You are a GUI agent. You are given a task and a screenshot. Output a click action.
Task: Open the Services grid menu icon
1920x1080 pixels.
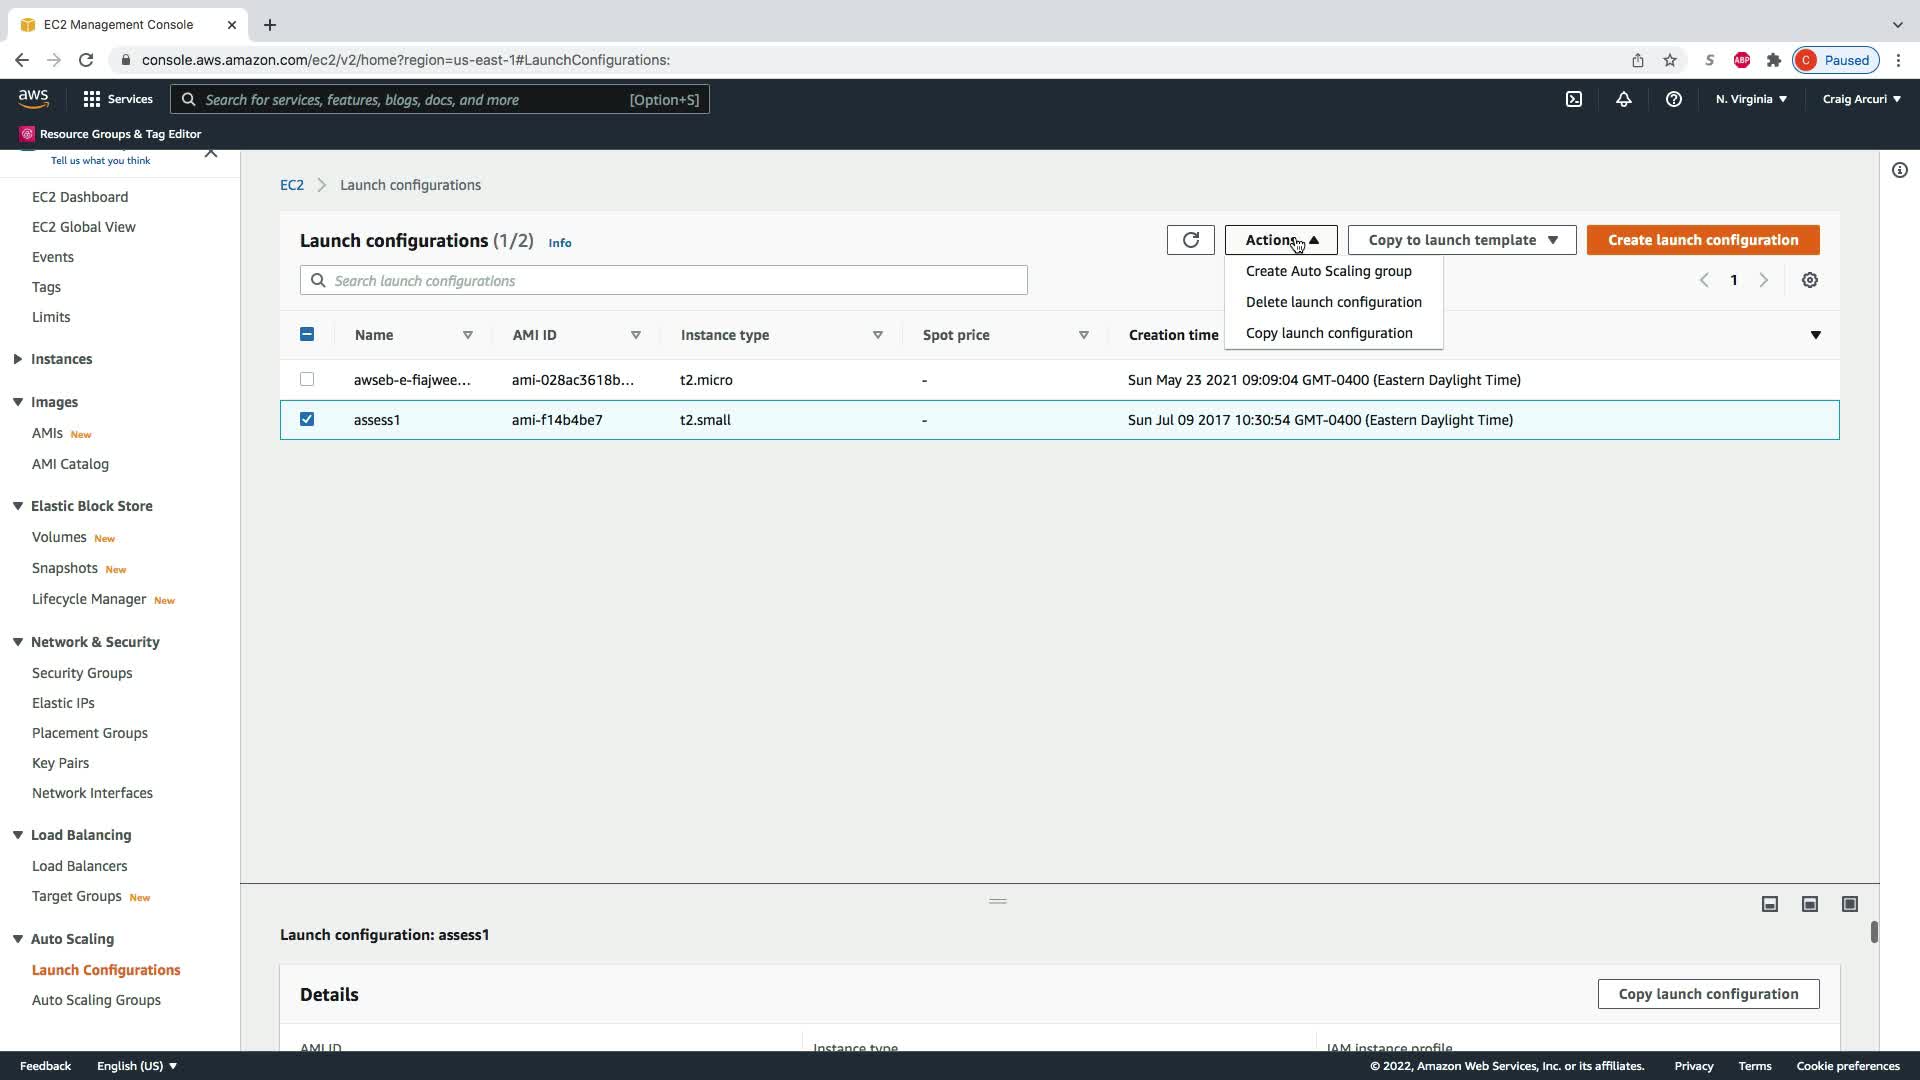(92, 99)
